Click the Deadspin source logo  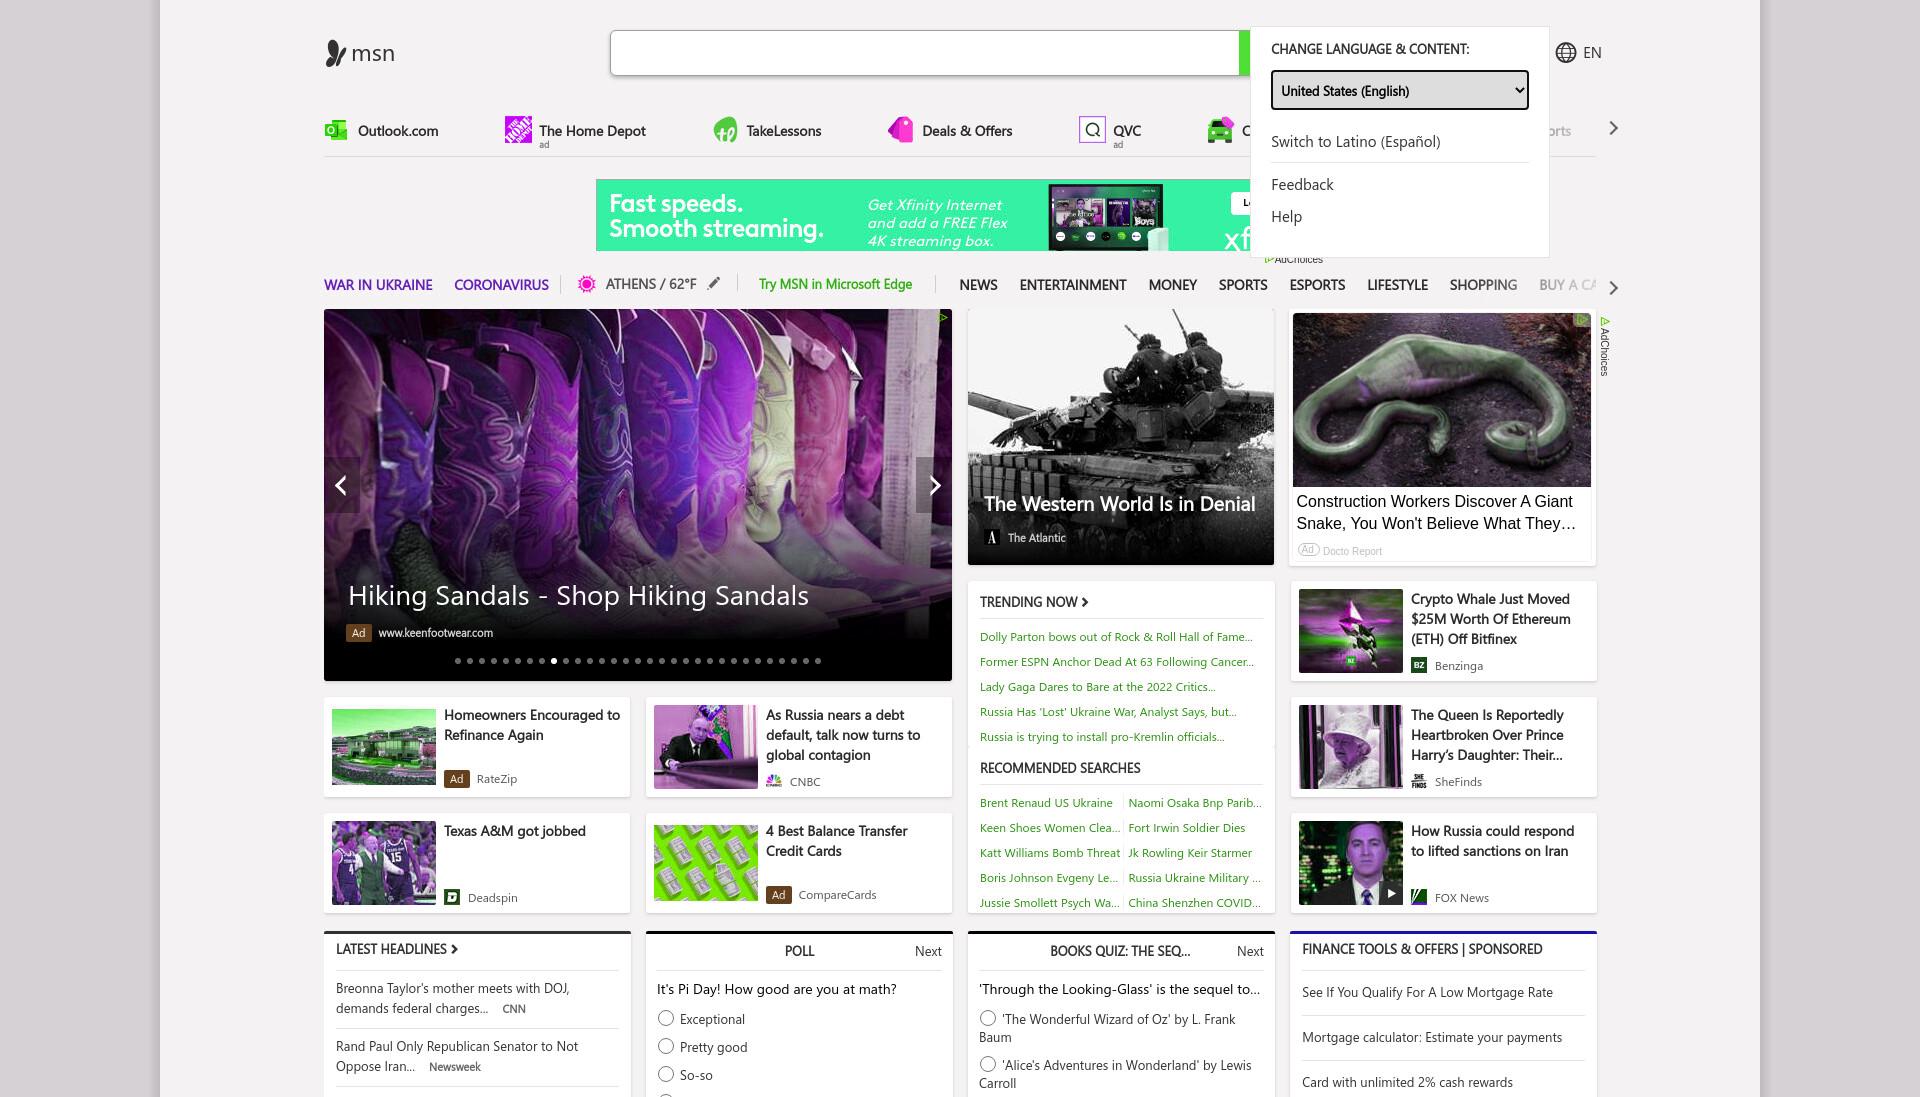pos(452,898)
